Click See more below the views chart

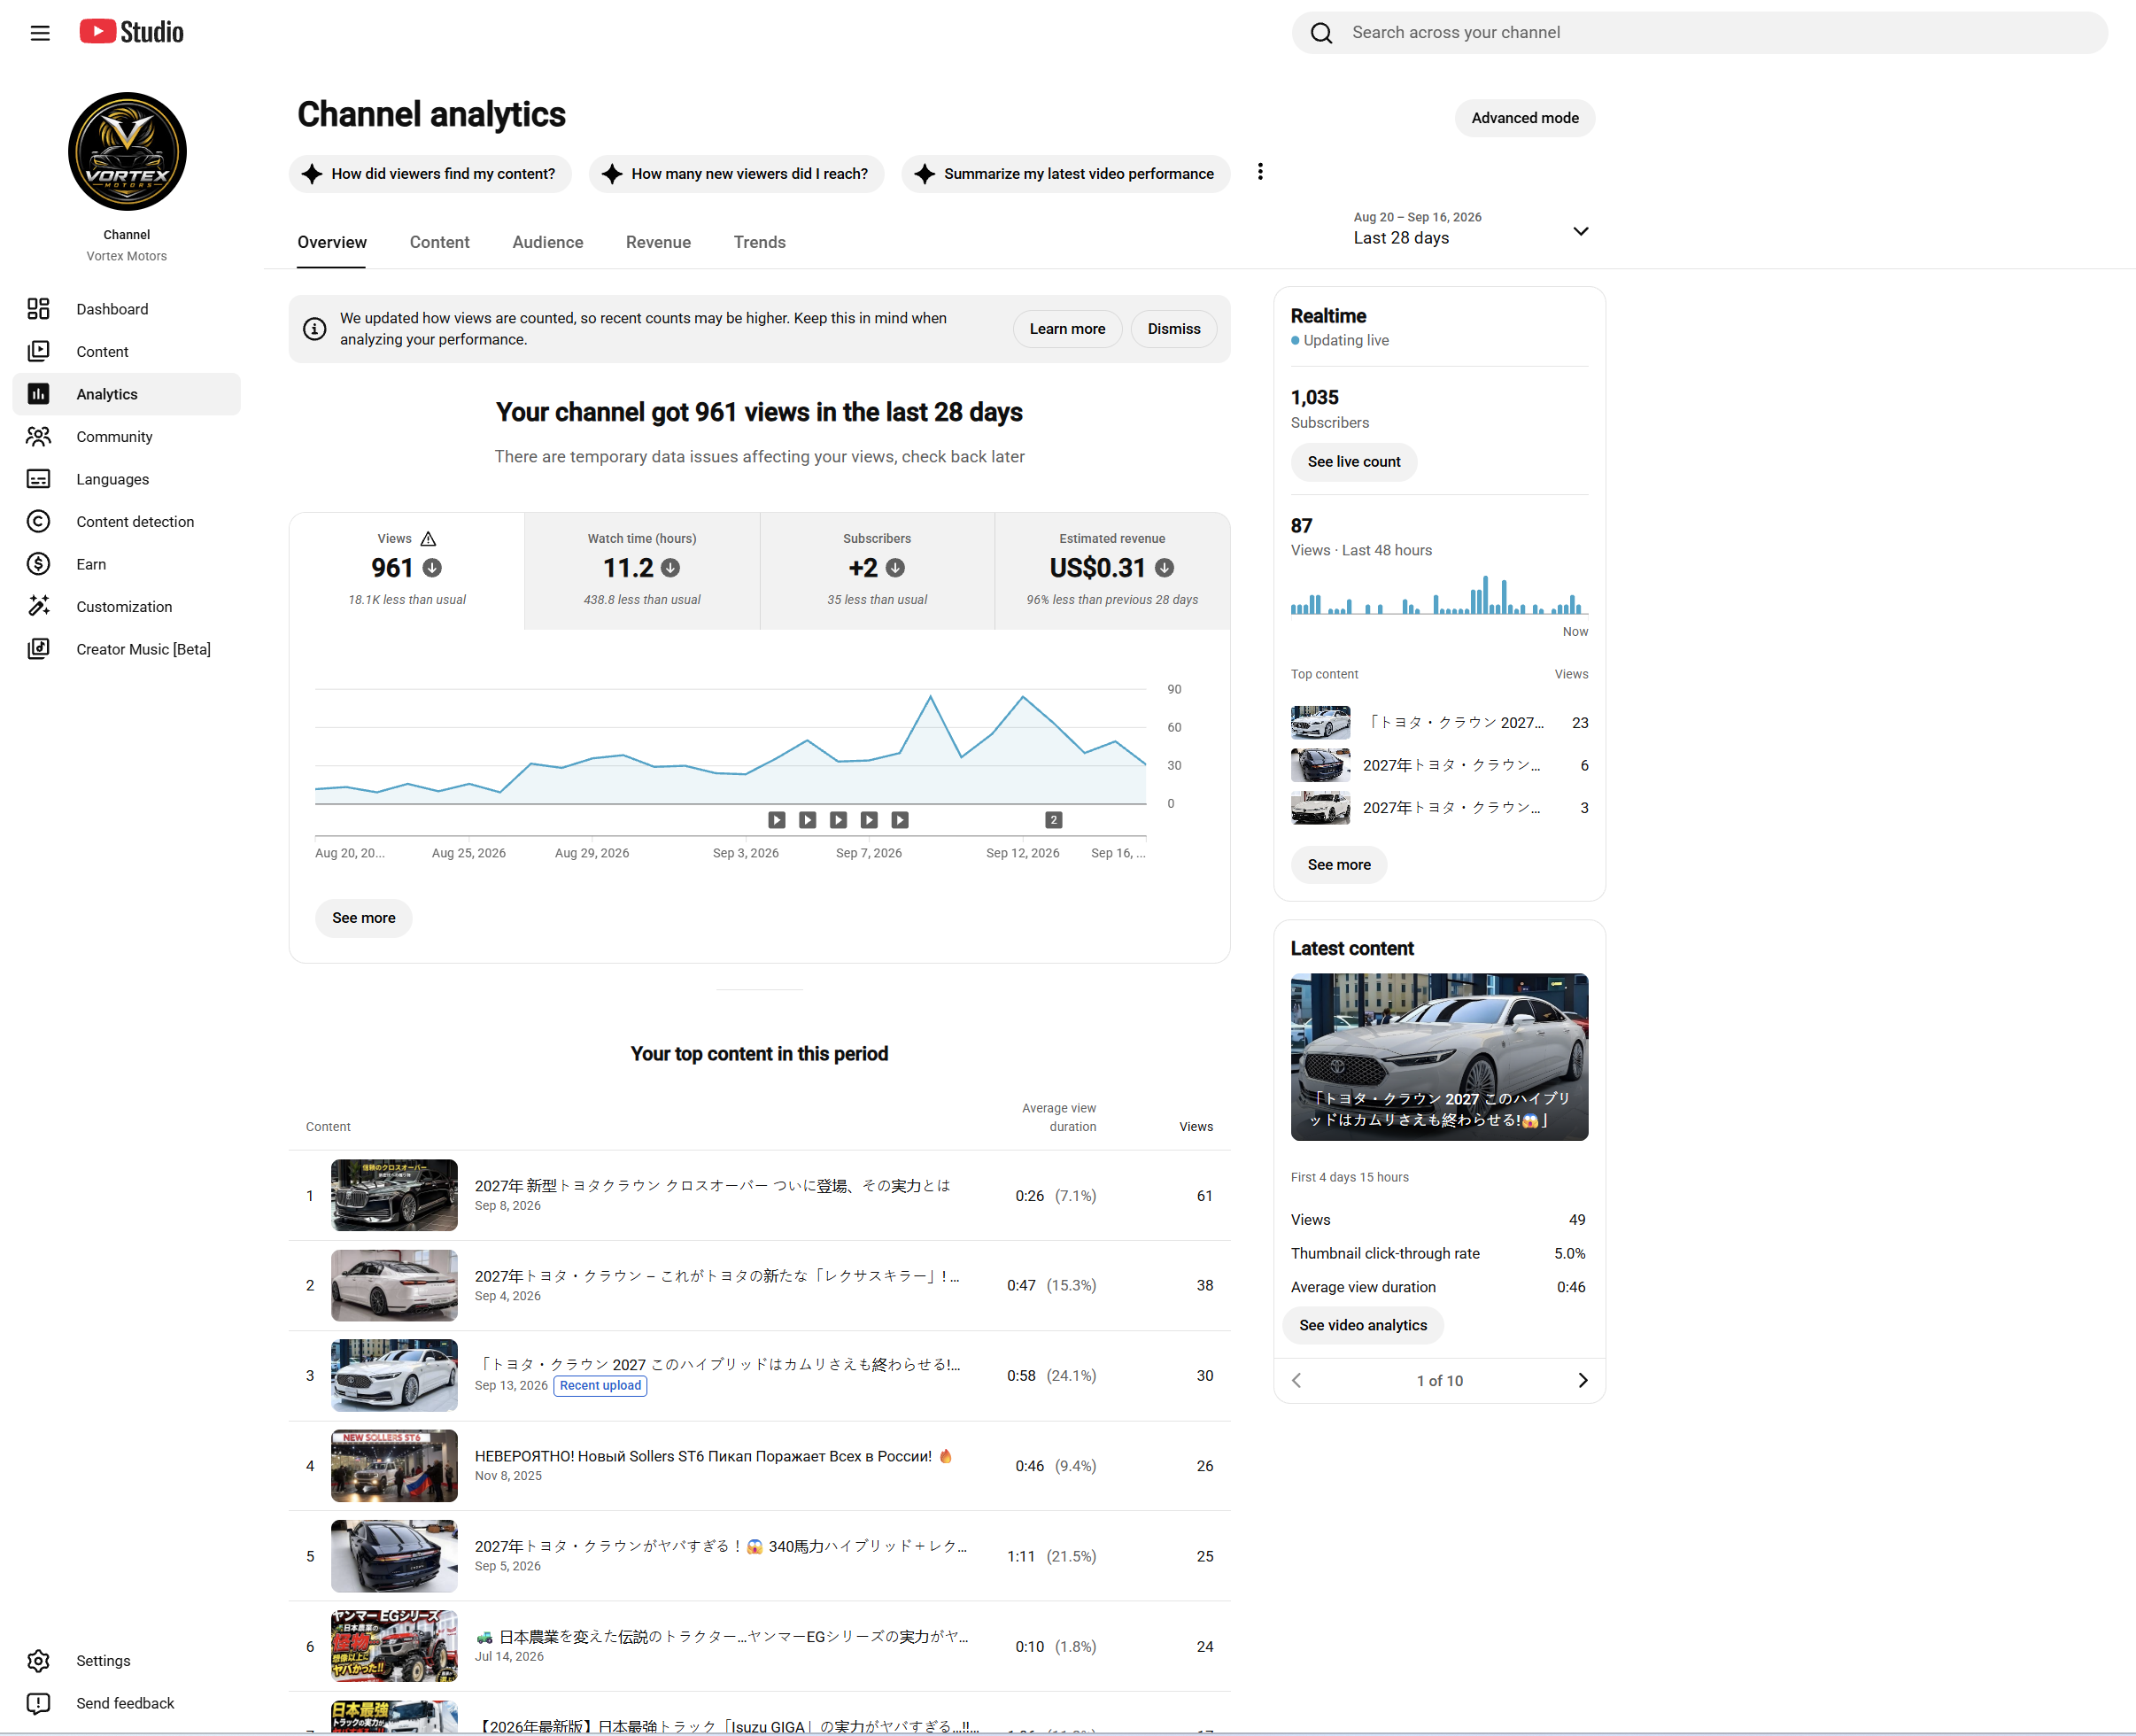click(363, 918)
